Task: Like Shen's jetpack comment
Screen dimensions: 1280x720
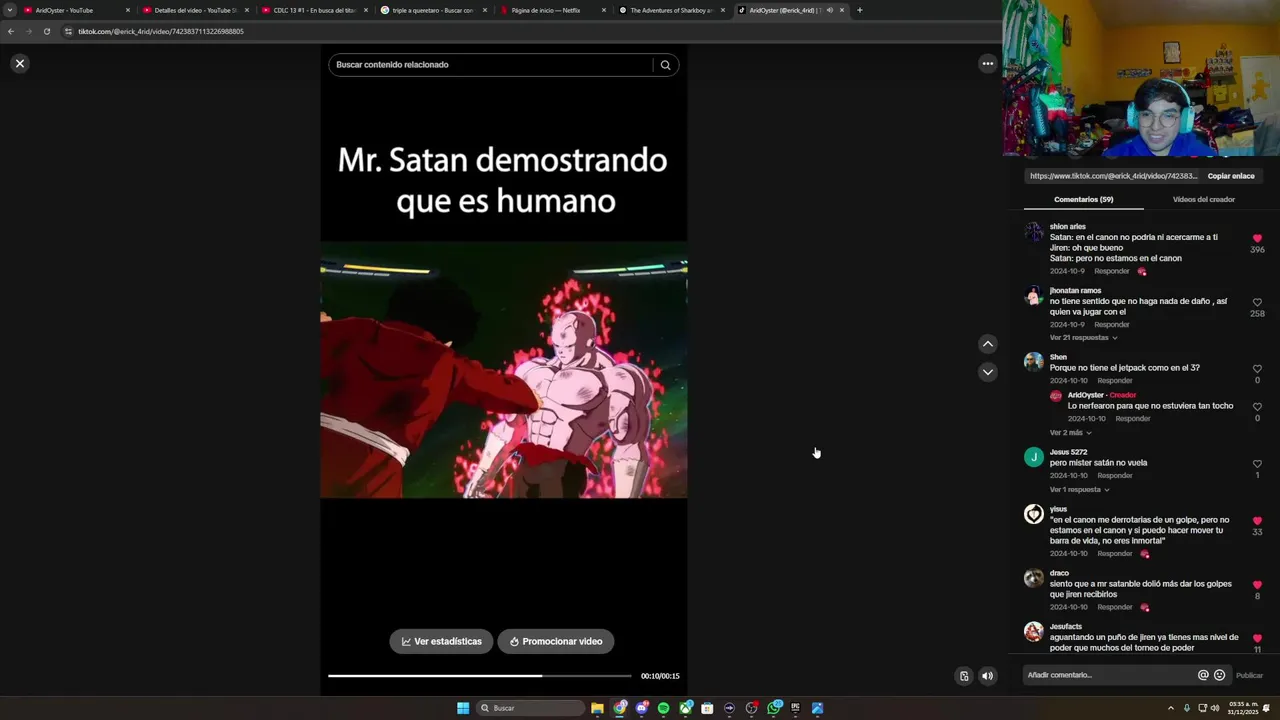Action: pos(1257,369)
